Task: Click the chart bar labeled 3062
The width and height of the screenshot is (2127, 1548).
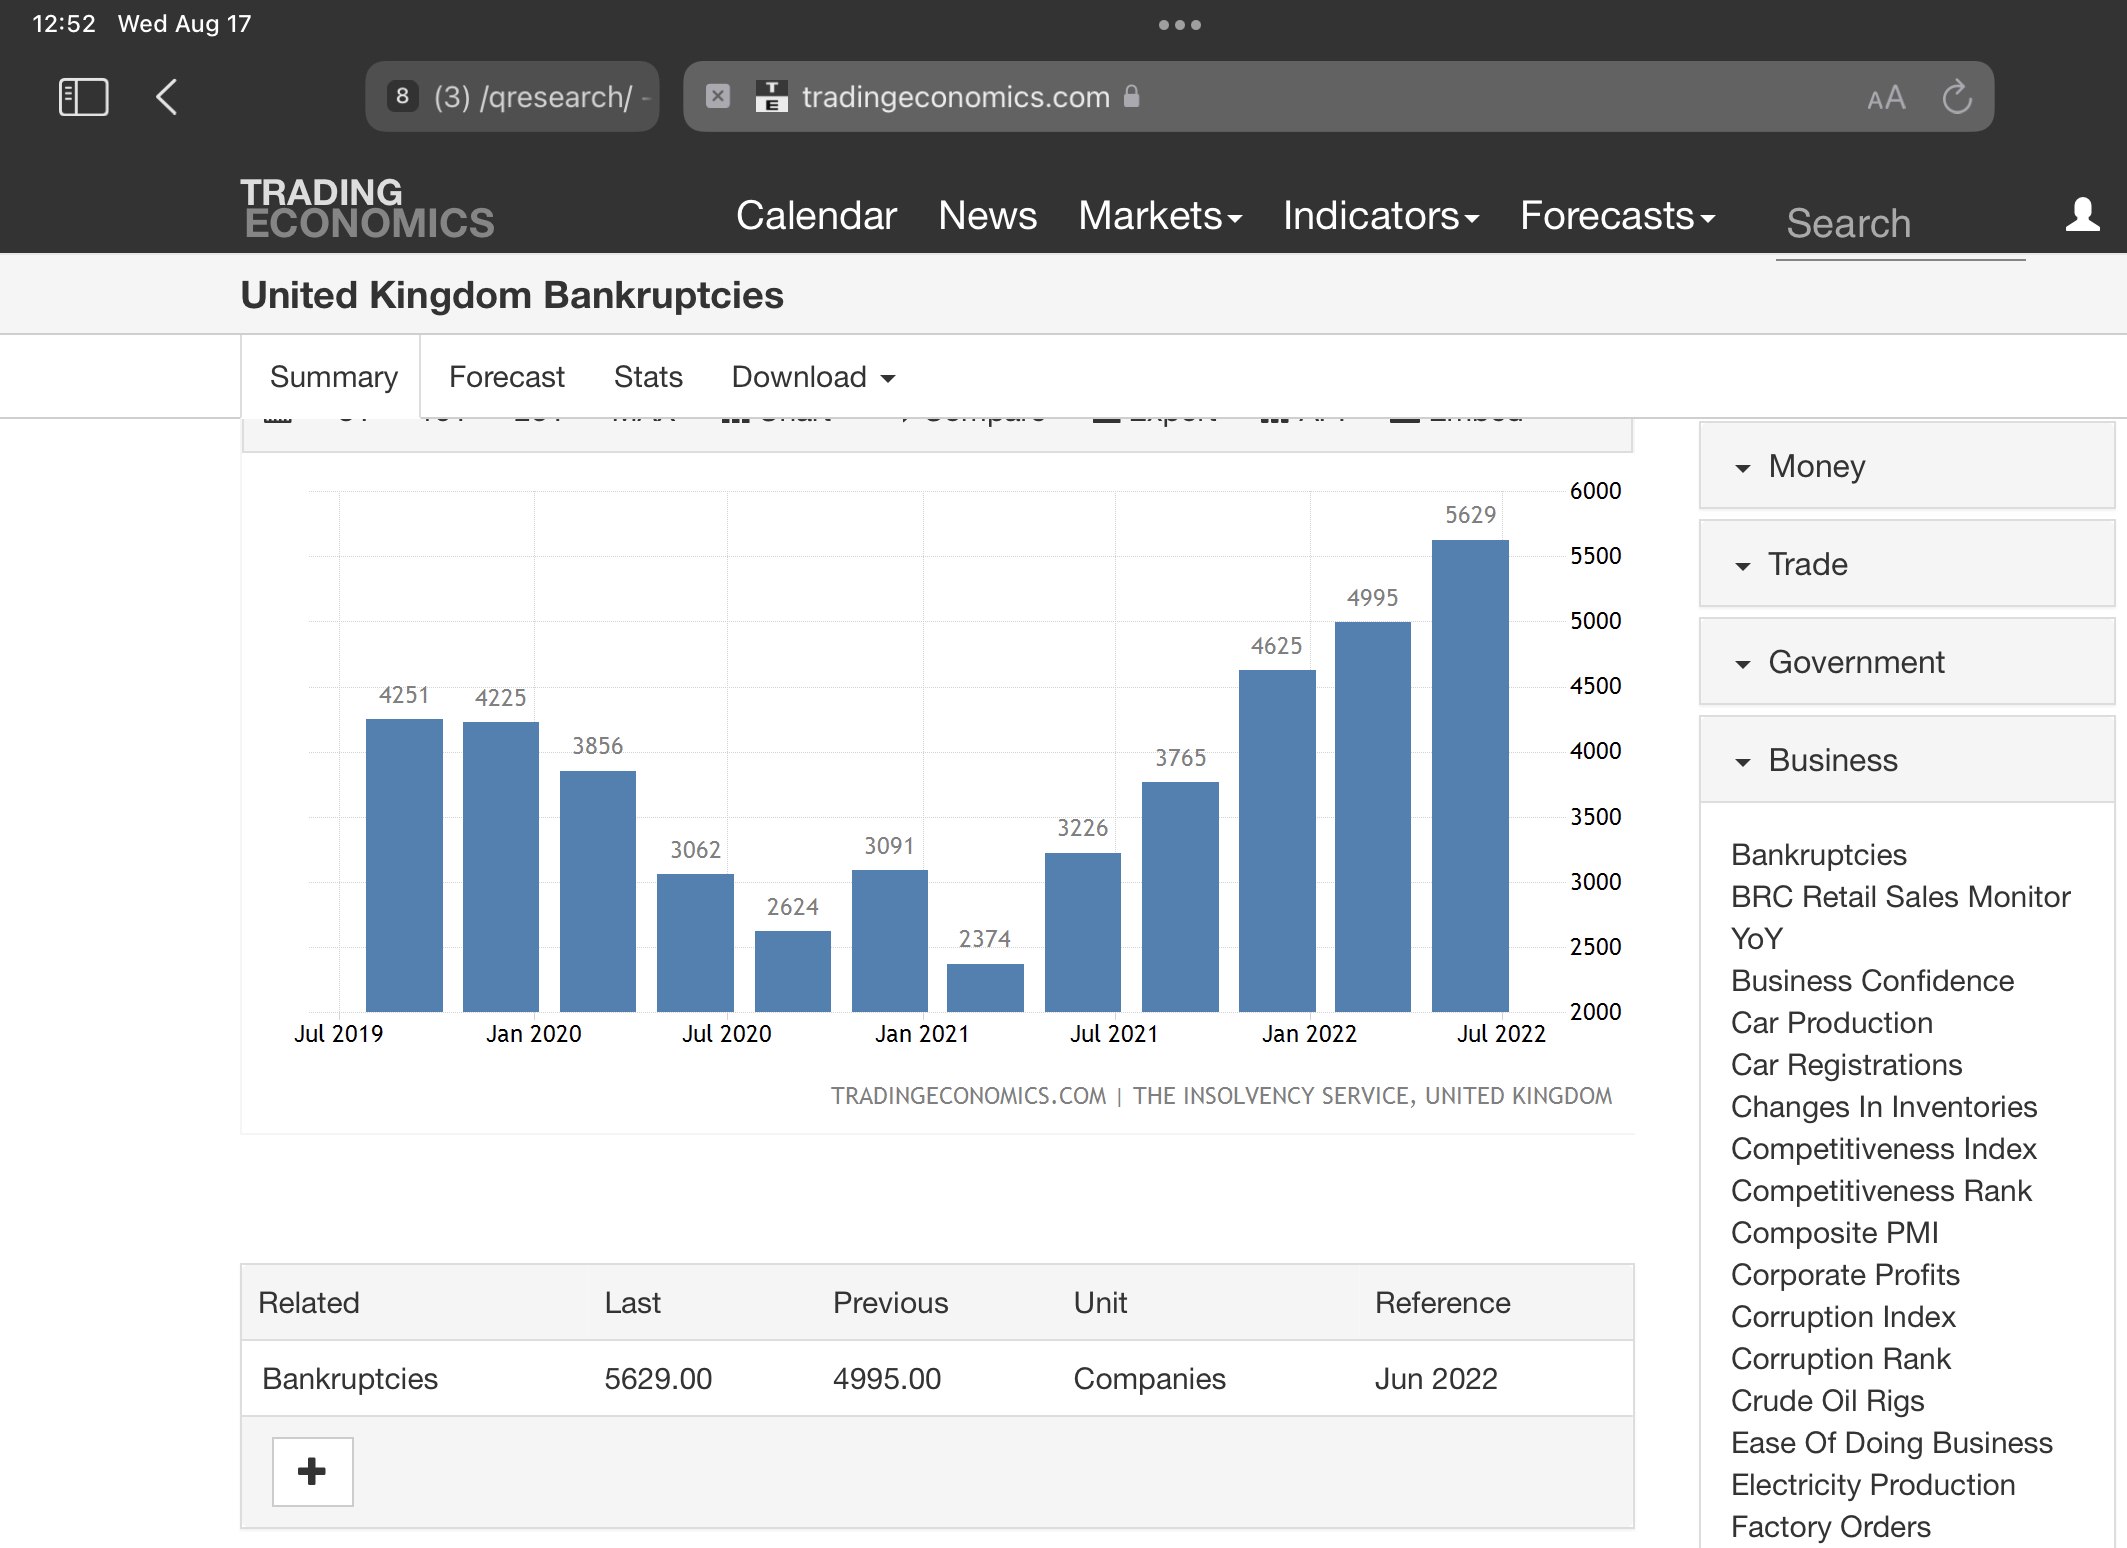Action: tap(695, 943)
